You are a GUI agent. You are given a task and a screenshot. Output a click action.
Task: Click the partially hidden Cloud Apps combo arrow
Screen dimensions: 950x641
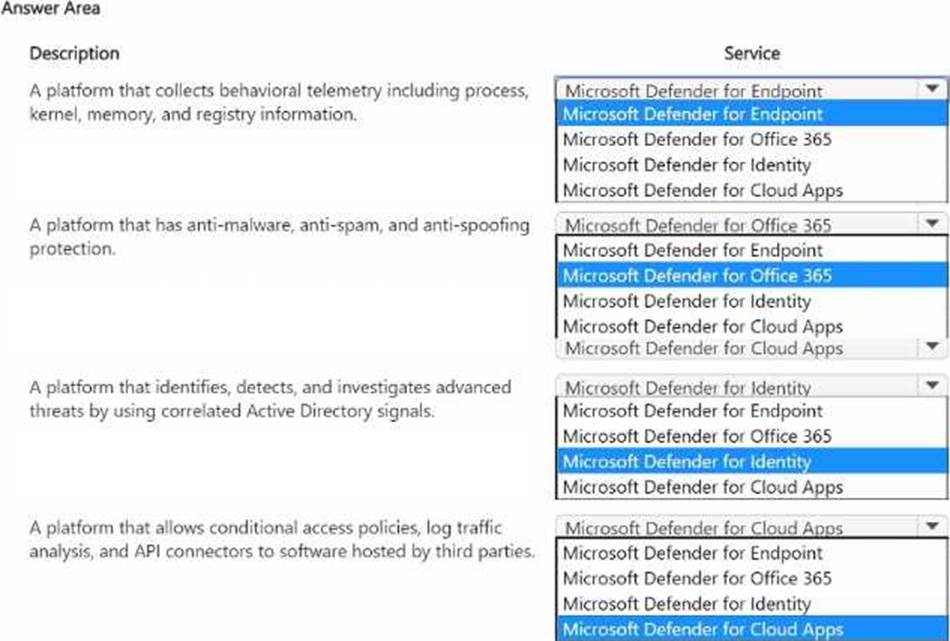[x=932, y=348]
